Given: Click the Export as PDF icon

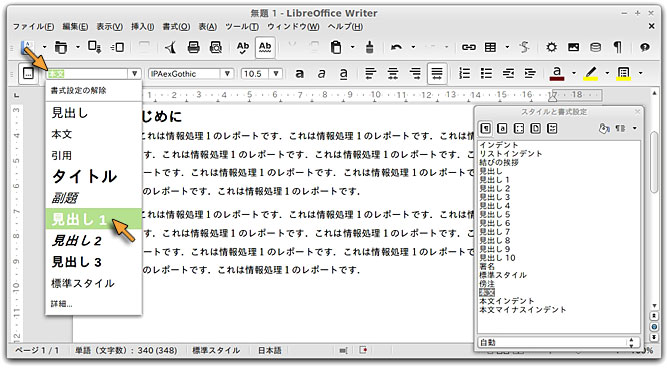Looking at the screenshot, I should point(171,47).
